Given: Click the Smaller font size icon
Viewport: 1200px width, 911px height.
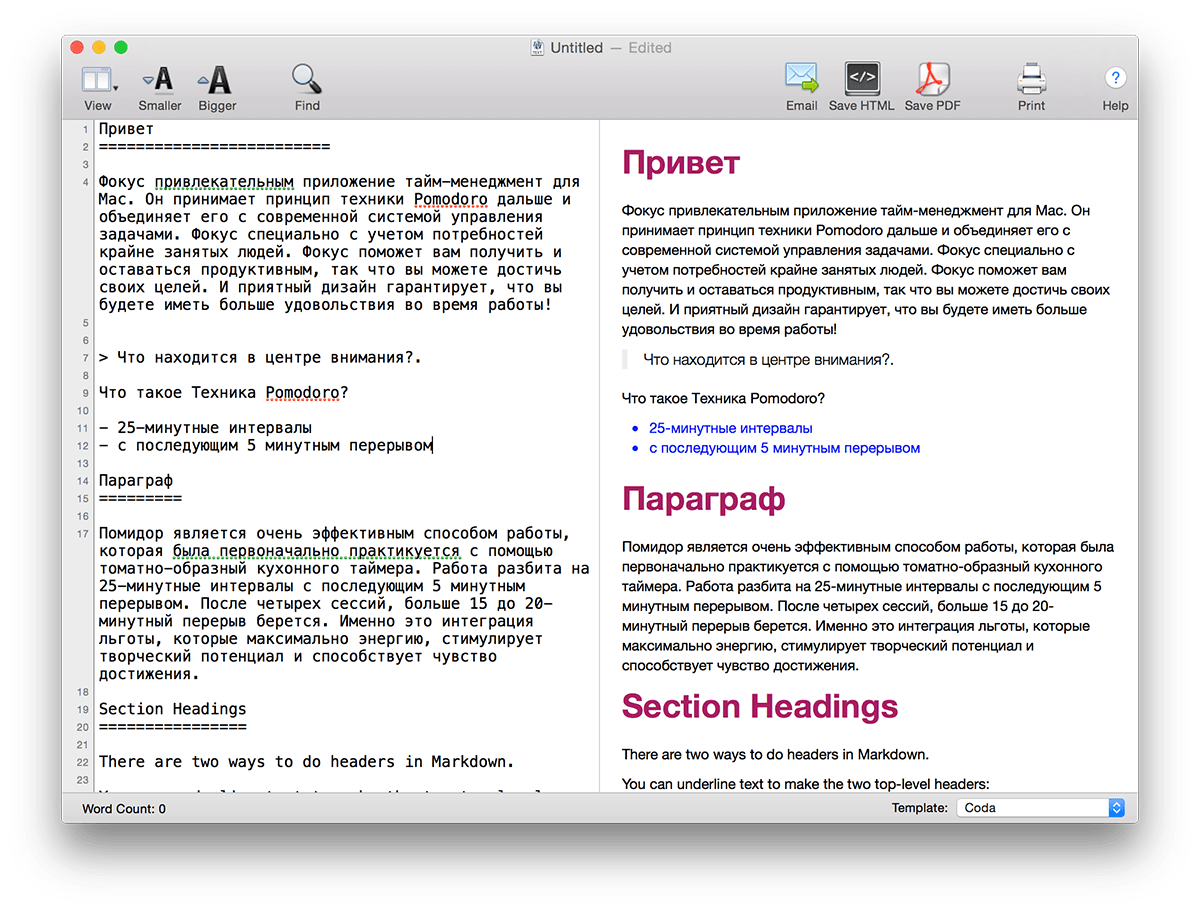Looking at the screenshot, I should 159,80.
